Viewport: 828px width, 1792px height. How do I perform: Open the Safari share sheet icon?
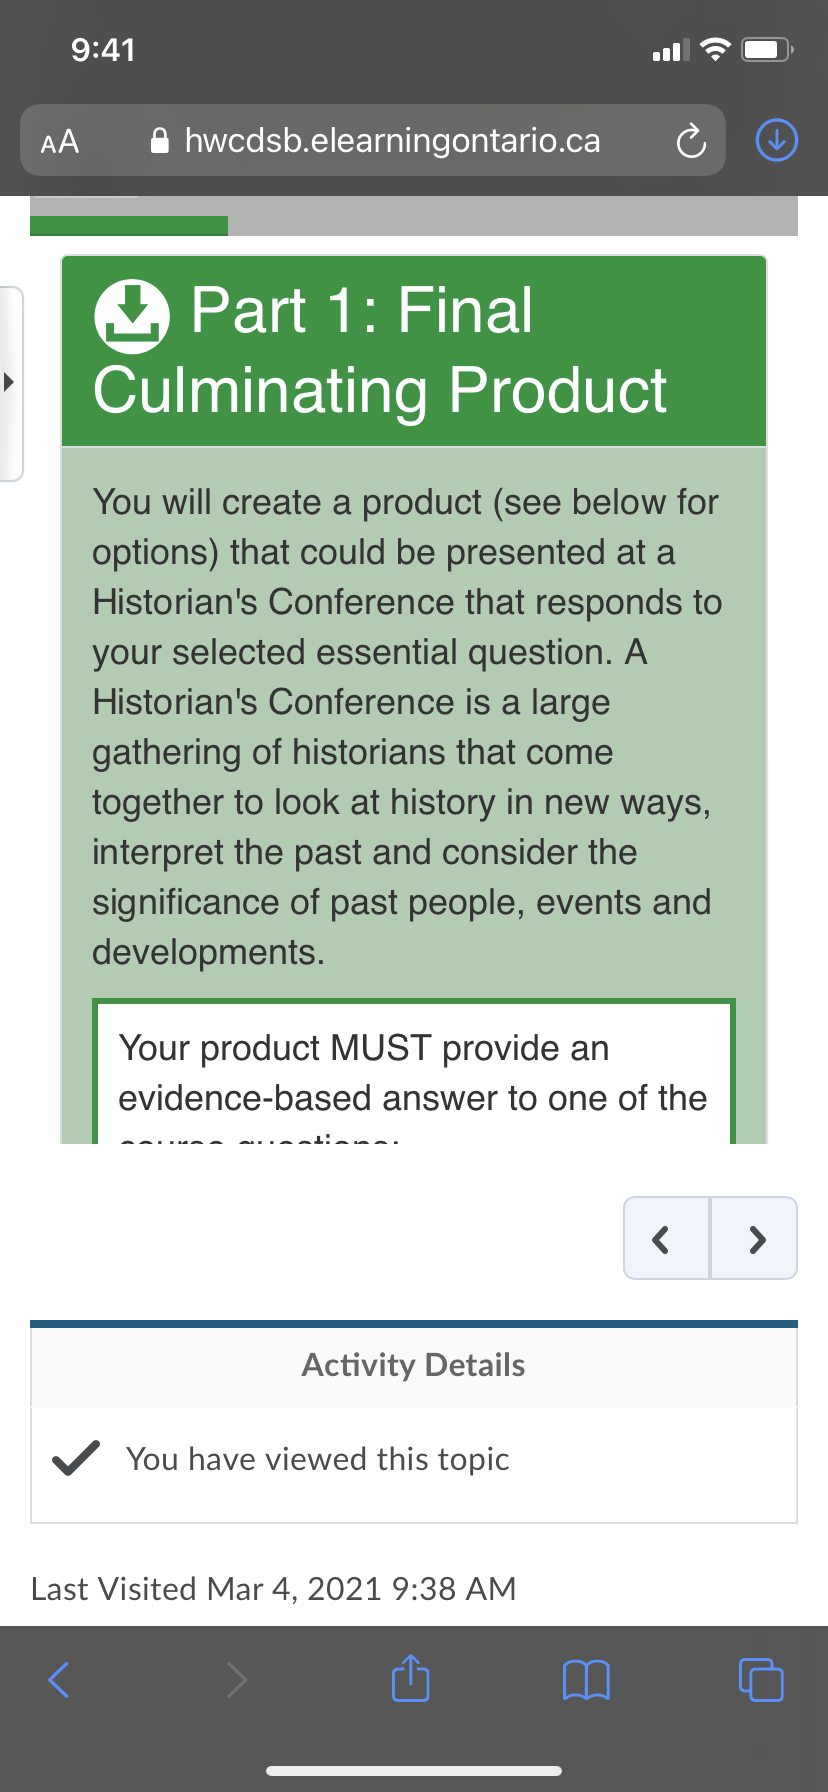pos(410,1678)
